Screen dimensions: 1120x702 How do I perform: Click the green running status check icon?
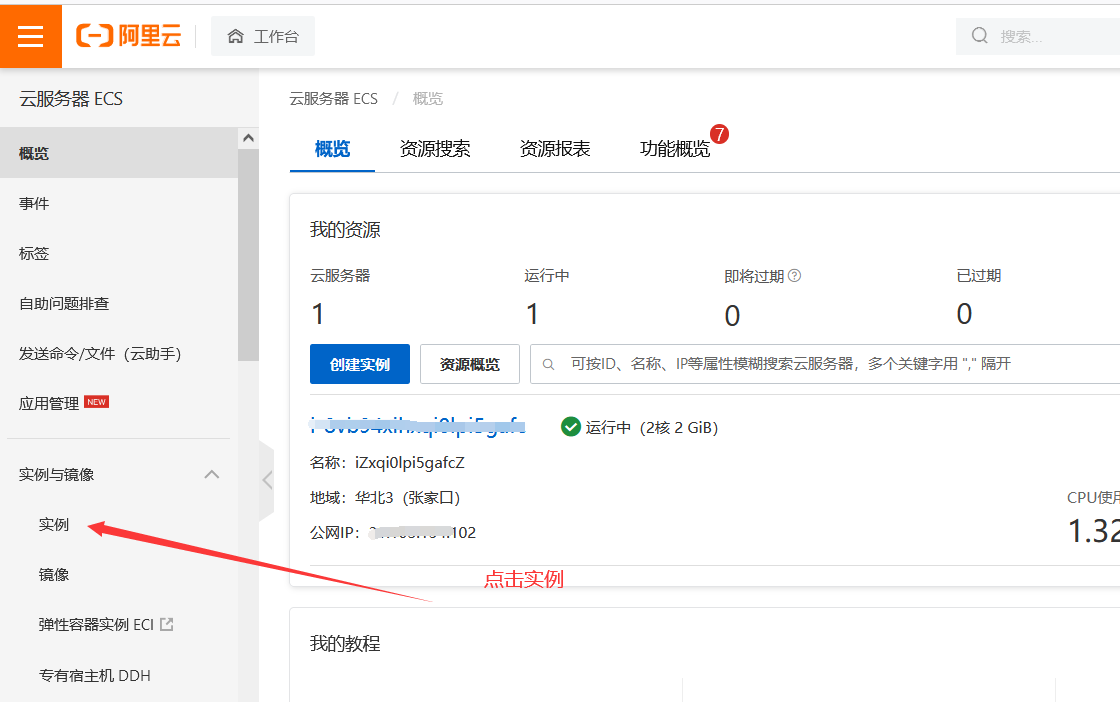click(571, 427)
